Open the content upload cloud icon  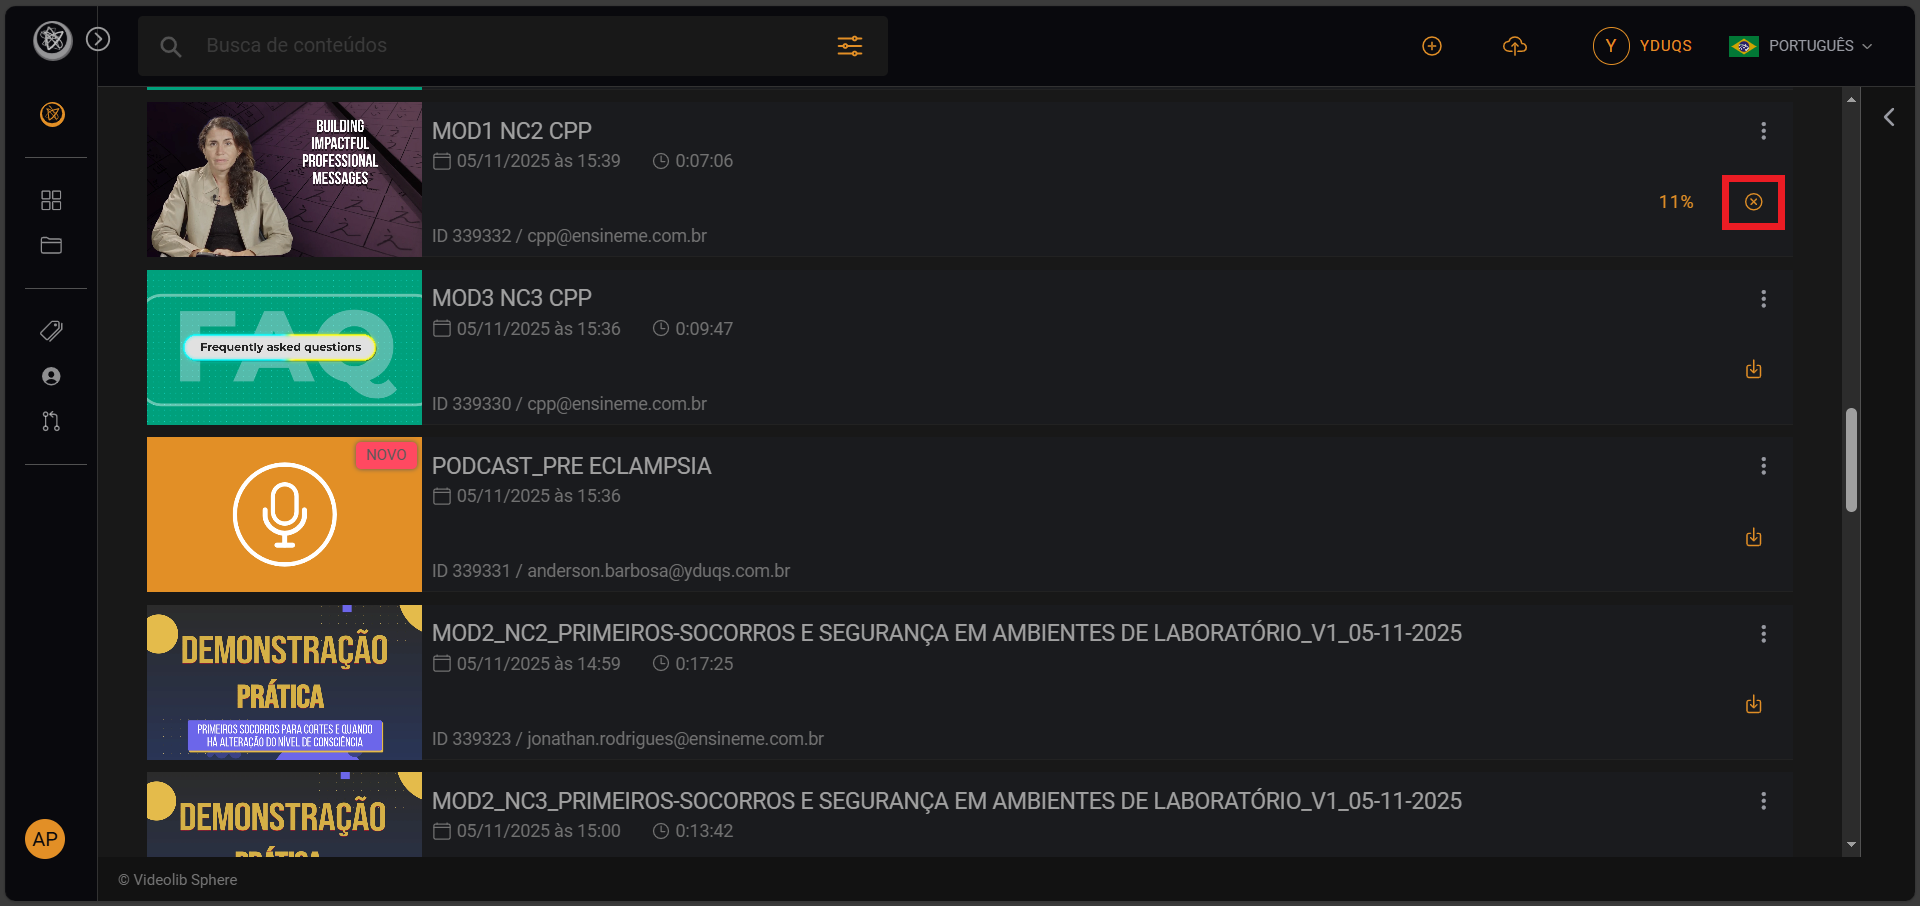pos(1515,45)
